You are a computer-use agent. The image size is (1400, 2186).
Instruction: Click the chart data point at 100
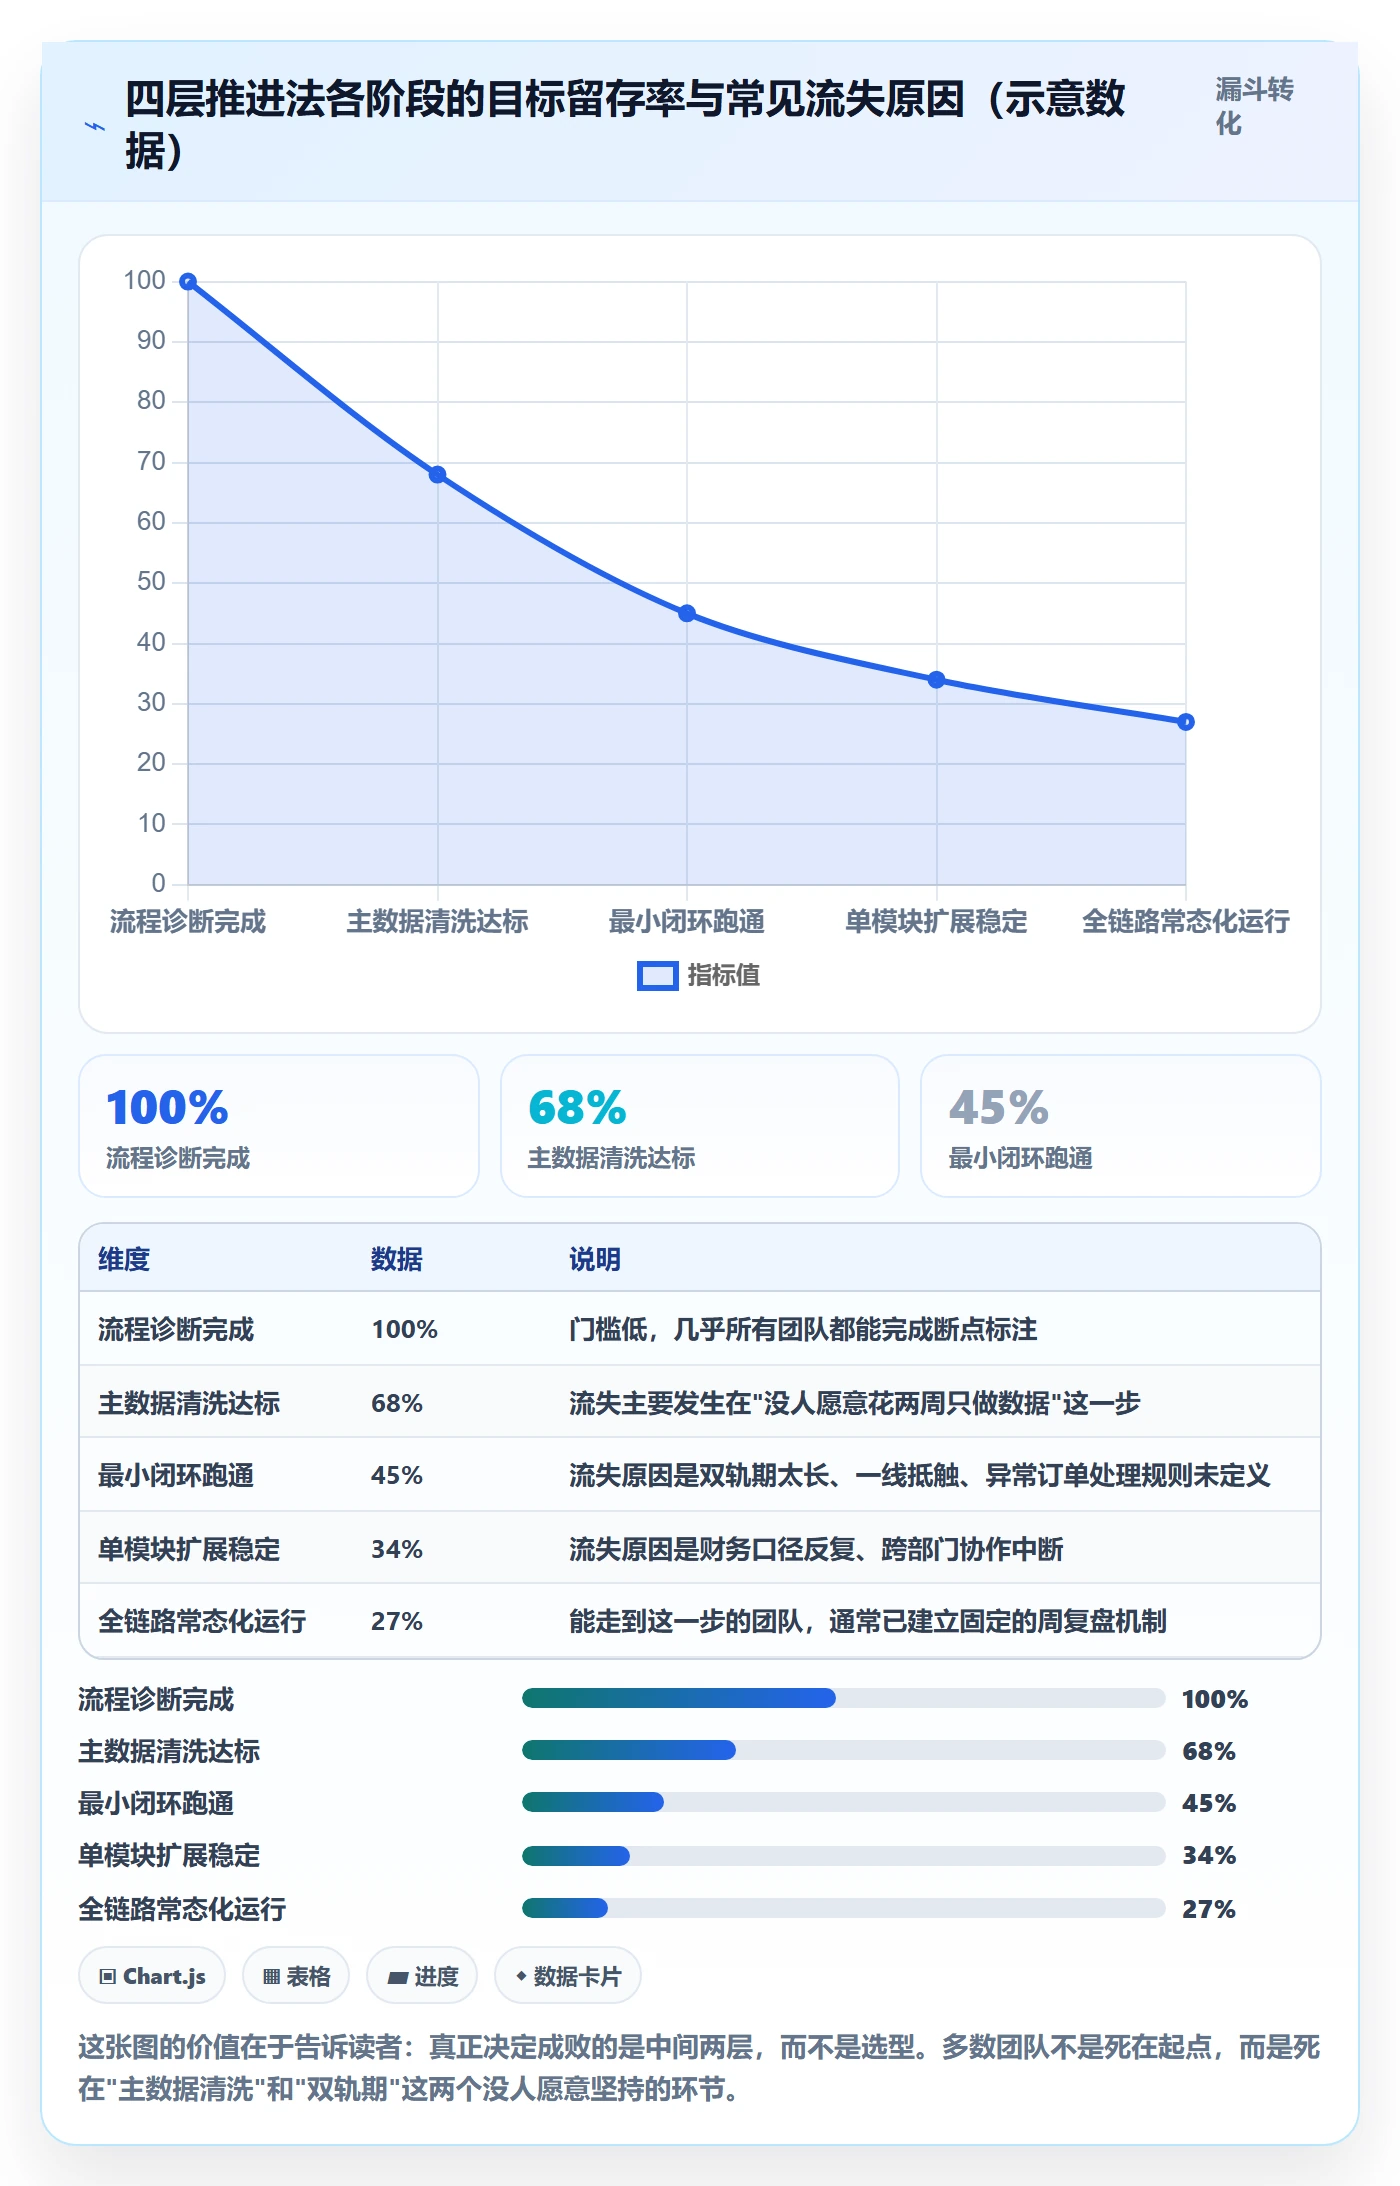pos(188,282)
